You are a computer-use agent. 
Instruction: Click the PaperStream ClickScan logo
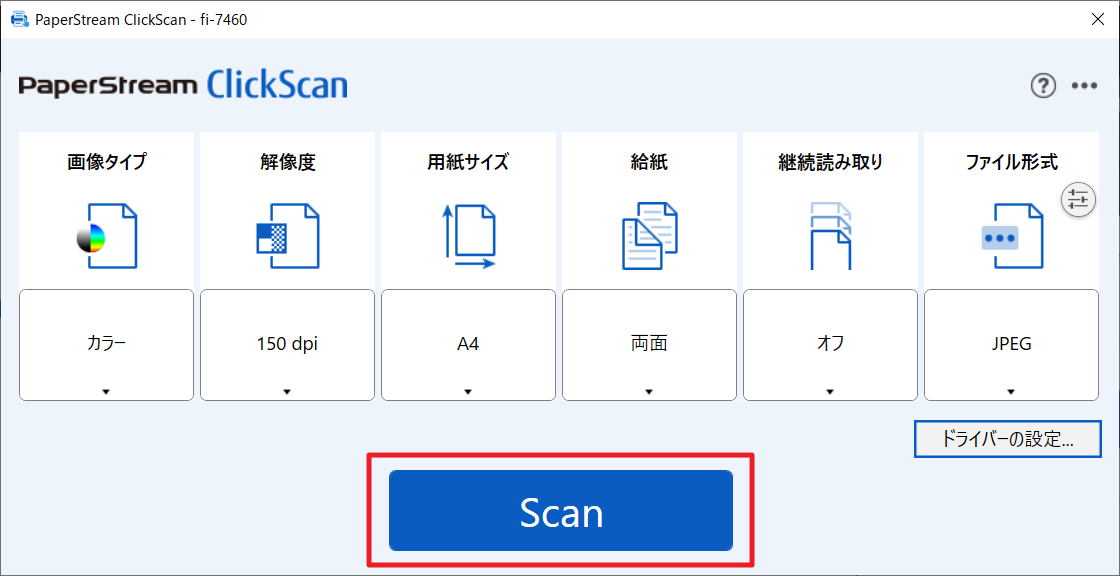tap(184, 86)
